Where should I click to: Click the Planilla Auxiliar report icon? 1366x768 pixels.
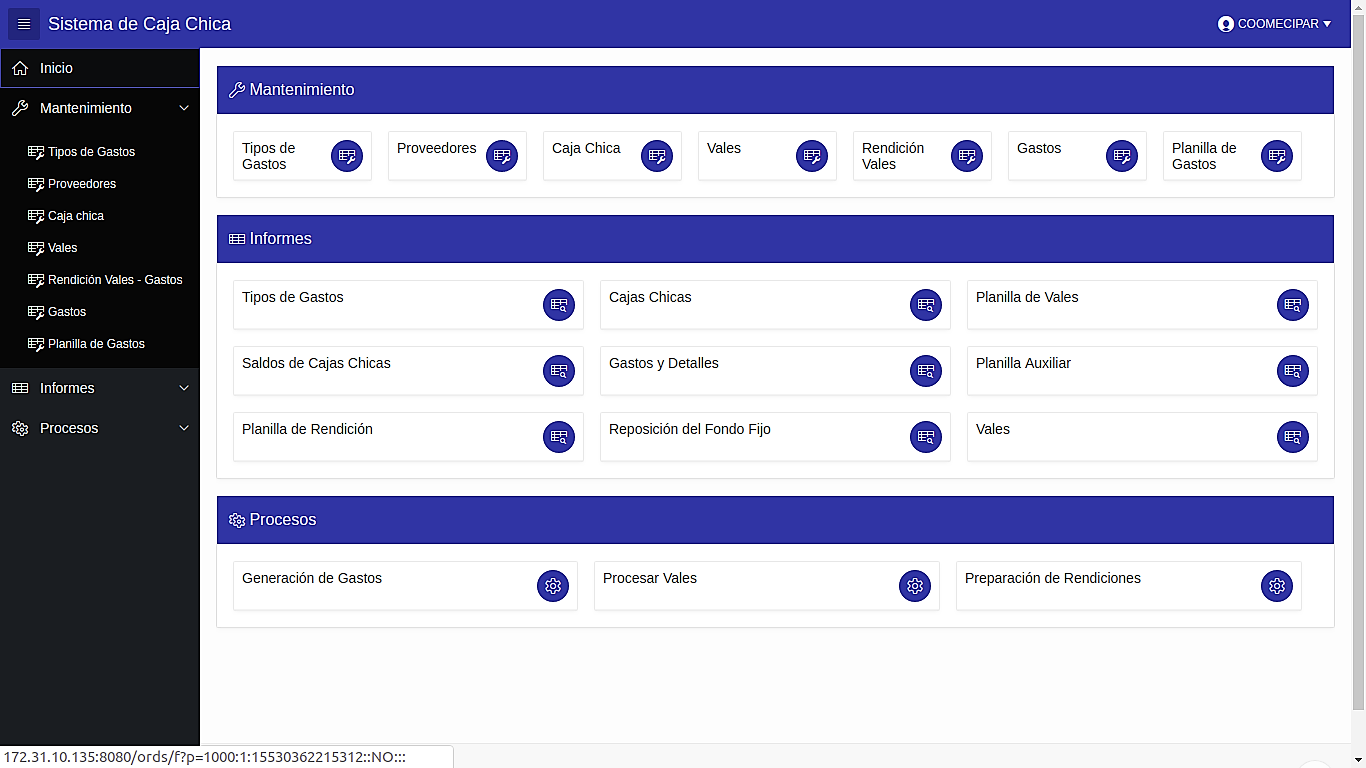(x=1293, y=371)
